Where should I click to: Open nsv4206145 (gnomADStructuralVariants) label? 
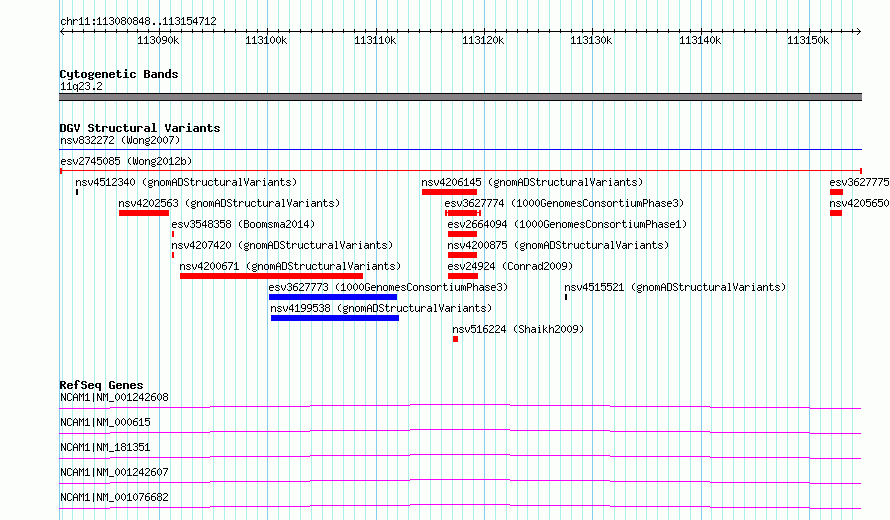pyautogui.click(x=532, y=182)
